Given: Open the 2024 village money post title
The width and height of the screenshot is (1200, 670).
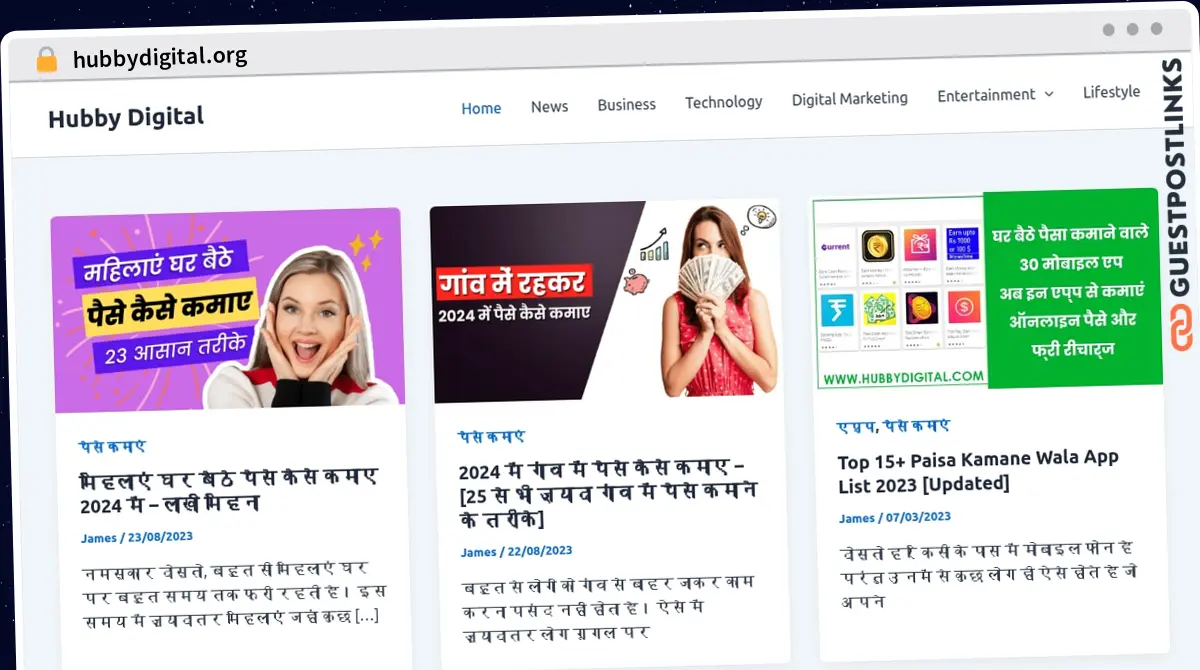Looking at the screenshot, I should click(x=608, y=494).
